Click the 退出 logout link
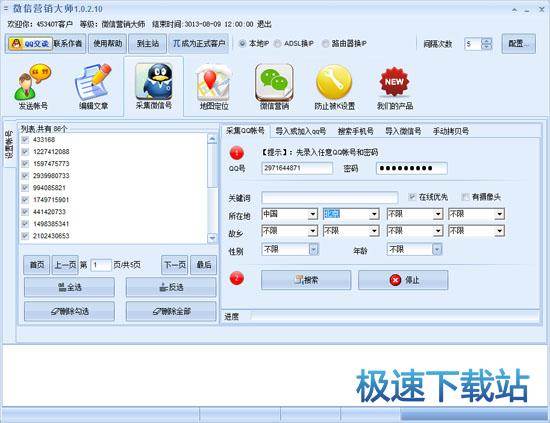Viewport: 550px width, 423px height. tap(264, 24)
